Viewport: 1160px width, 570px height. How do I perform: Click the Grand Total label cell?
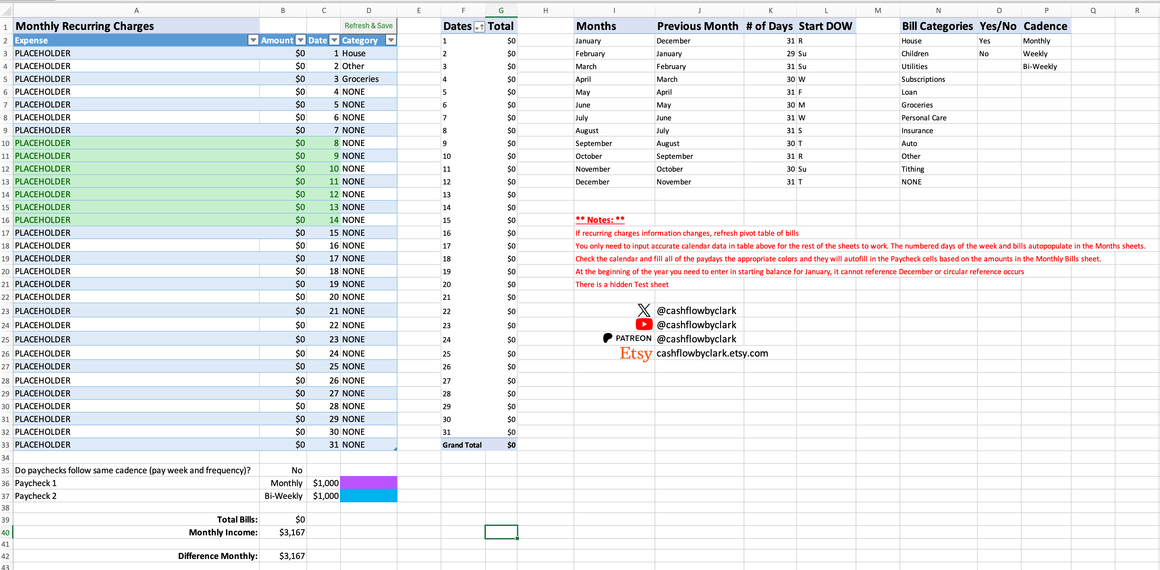(x=463, y=445)
